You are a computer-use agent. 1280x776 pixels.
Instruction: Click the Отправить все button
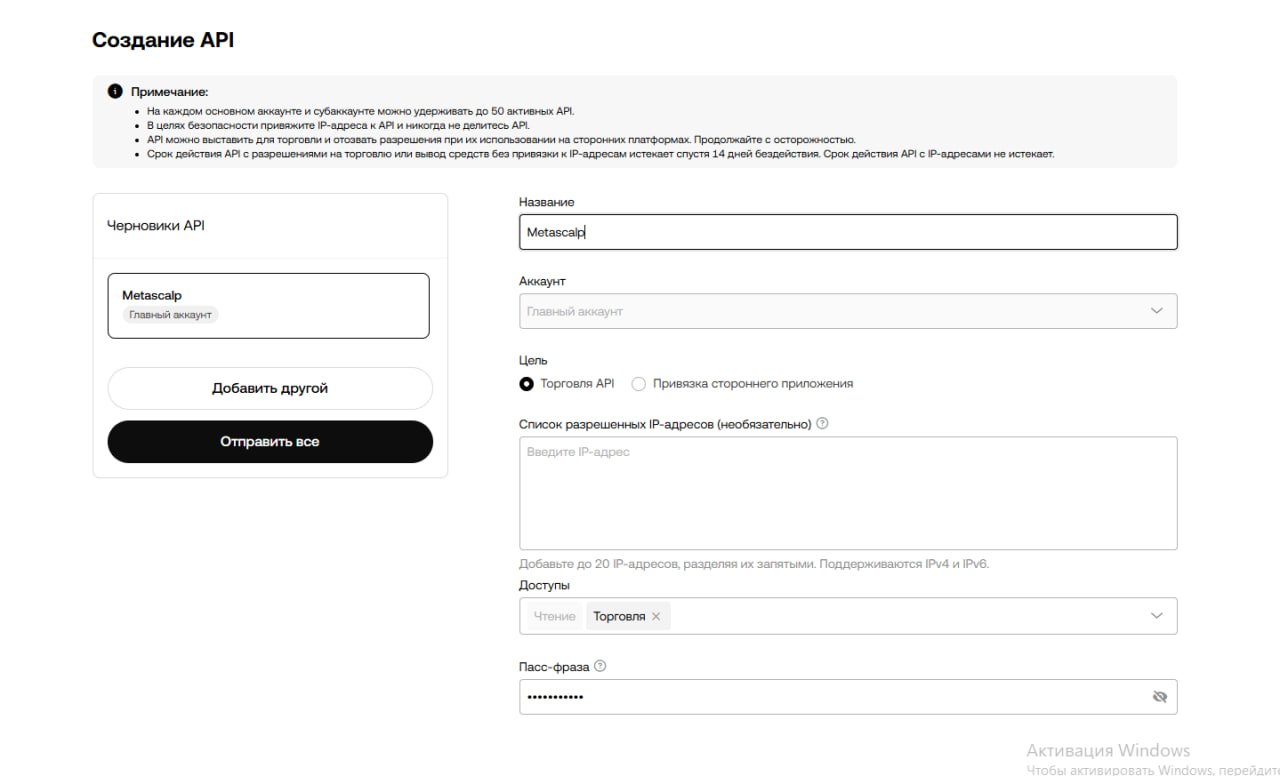point(270,441)
